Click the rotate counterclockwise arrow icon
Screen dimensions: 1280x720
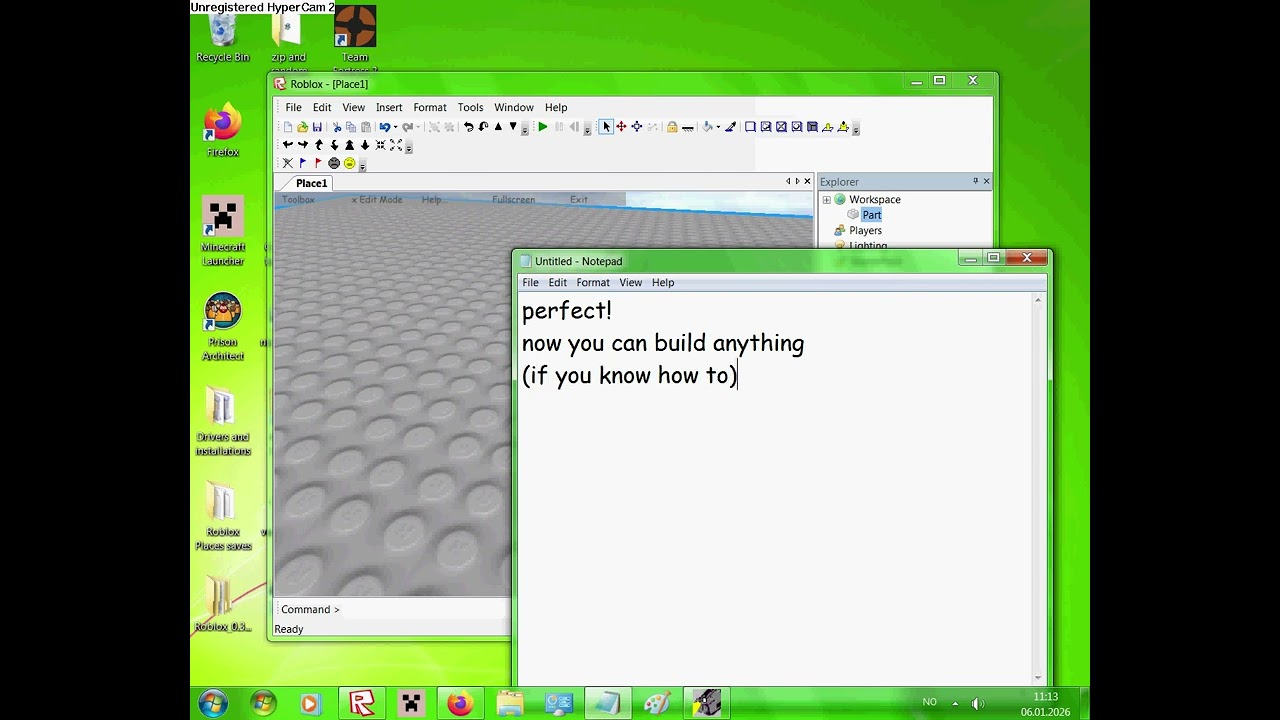[468, 127]
